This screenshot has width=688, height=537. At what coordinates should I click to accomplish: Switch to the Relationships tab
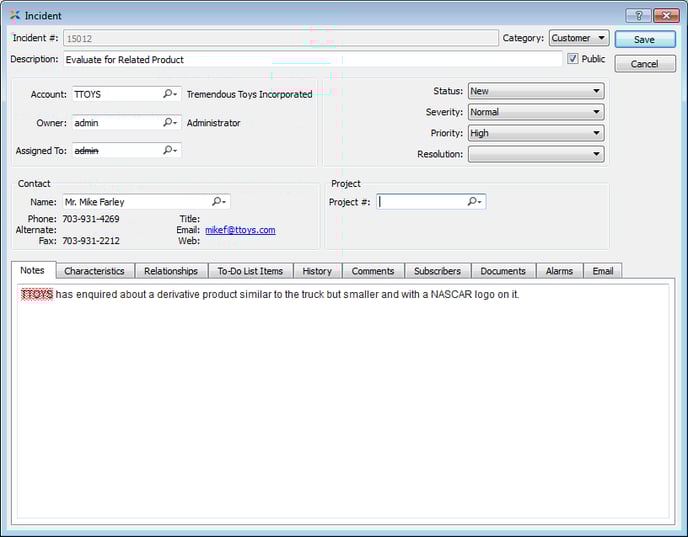[x=171, y=271]
